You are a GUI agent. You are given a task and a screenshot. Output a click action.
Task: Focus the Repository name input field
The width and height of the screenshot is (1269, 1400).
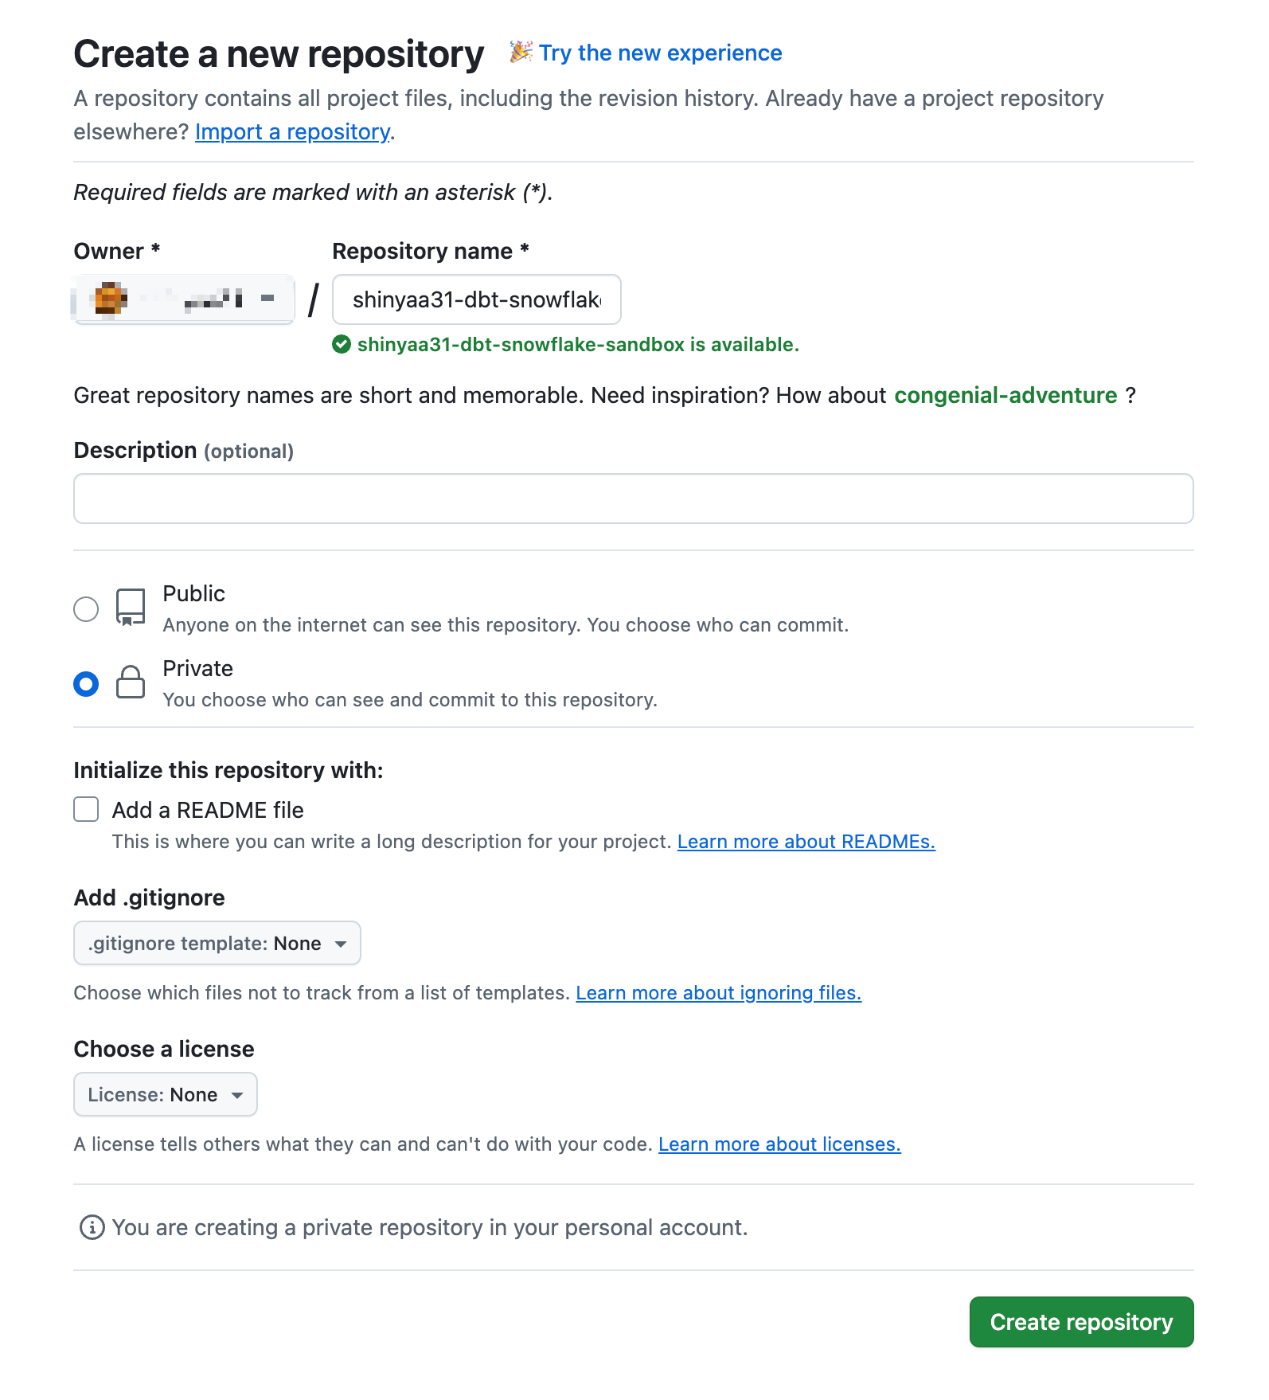point(477,299)
